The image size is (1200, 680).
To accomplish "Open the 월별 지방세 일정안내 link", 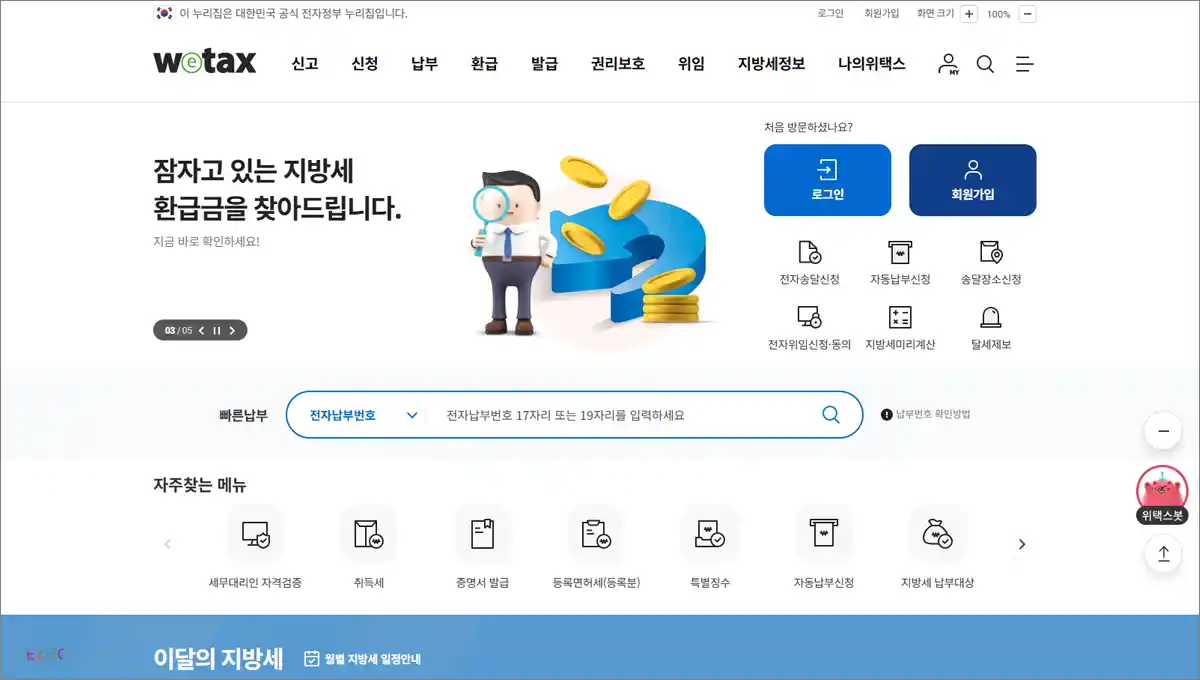I will coord(363,658).
